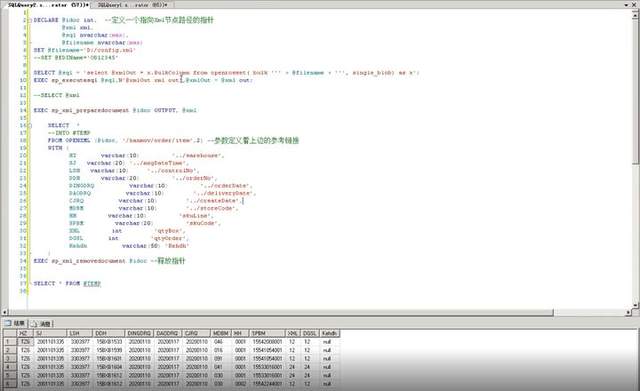The image size is (640, 391).
Task: Click the SJ column header
Action: click(51, 333)
